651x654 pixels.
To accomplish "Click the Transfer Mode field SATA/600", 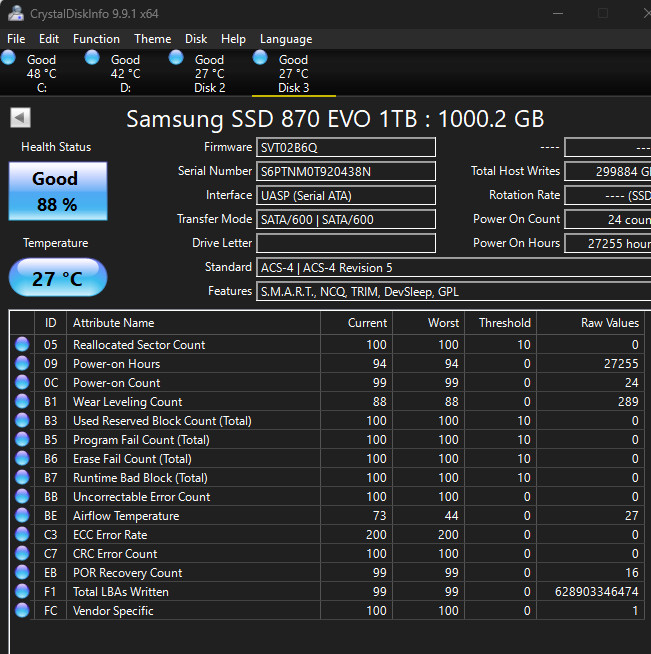I will (x=346, y=219).
